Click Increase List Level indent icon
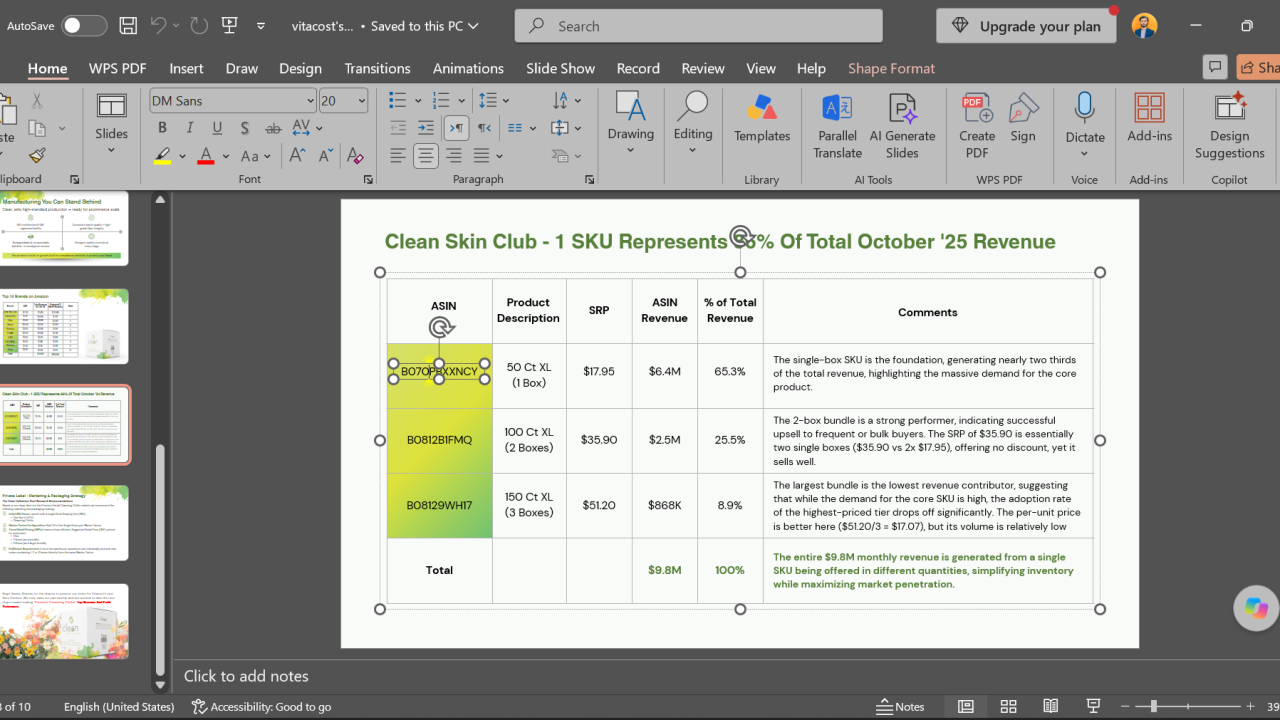 click(x=426, y=128)
